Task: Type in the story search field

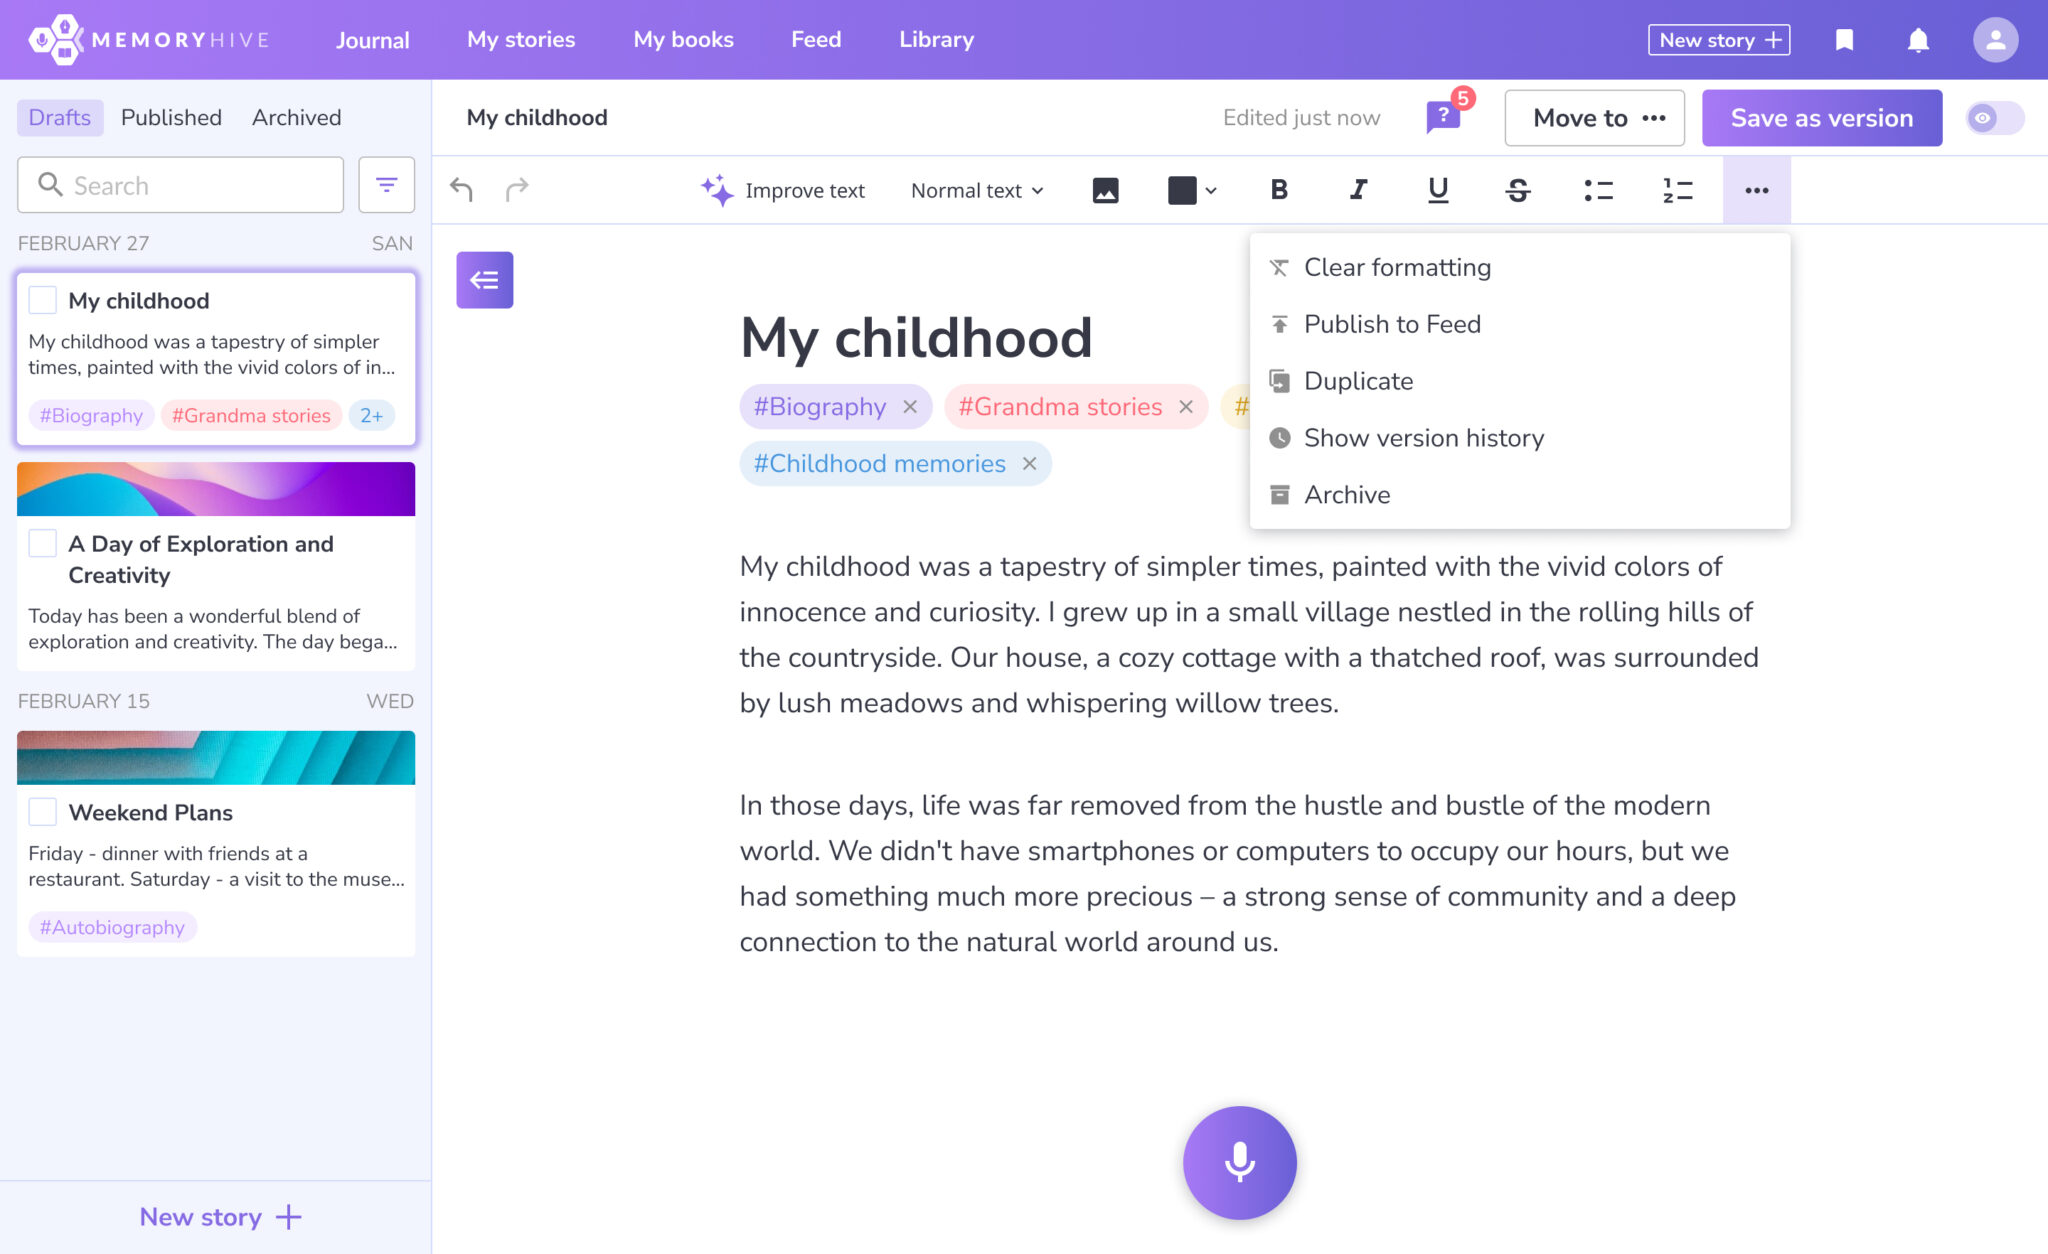Action: pyautogui.click(x=180, y=185)
